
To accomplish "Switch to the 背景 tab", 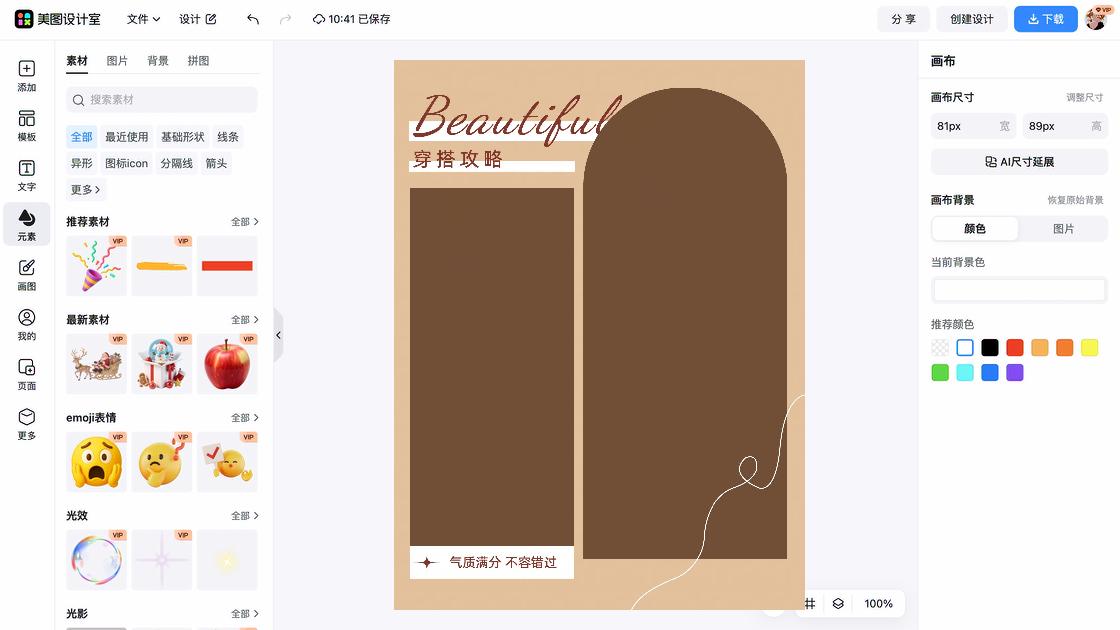I will pos(158,61).
